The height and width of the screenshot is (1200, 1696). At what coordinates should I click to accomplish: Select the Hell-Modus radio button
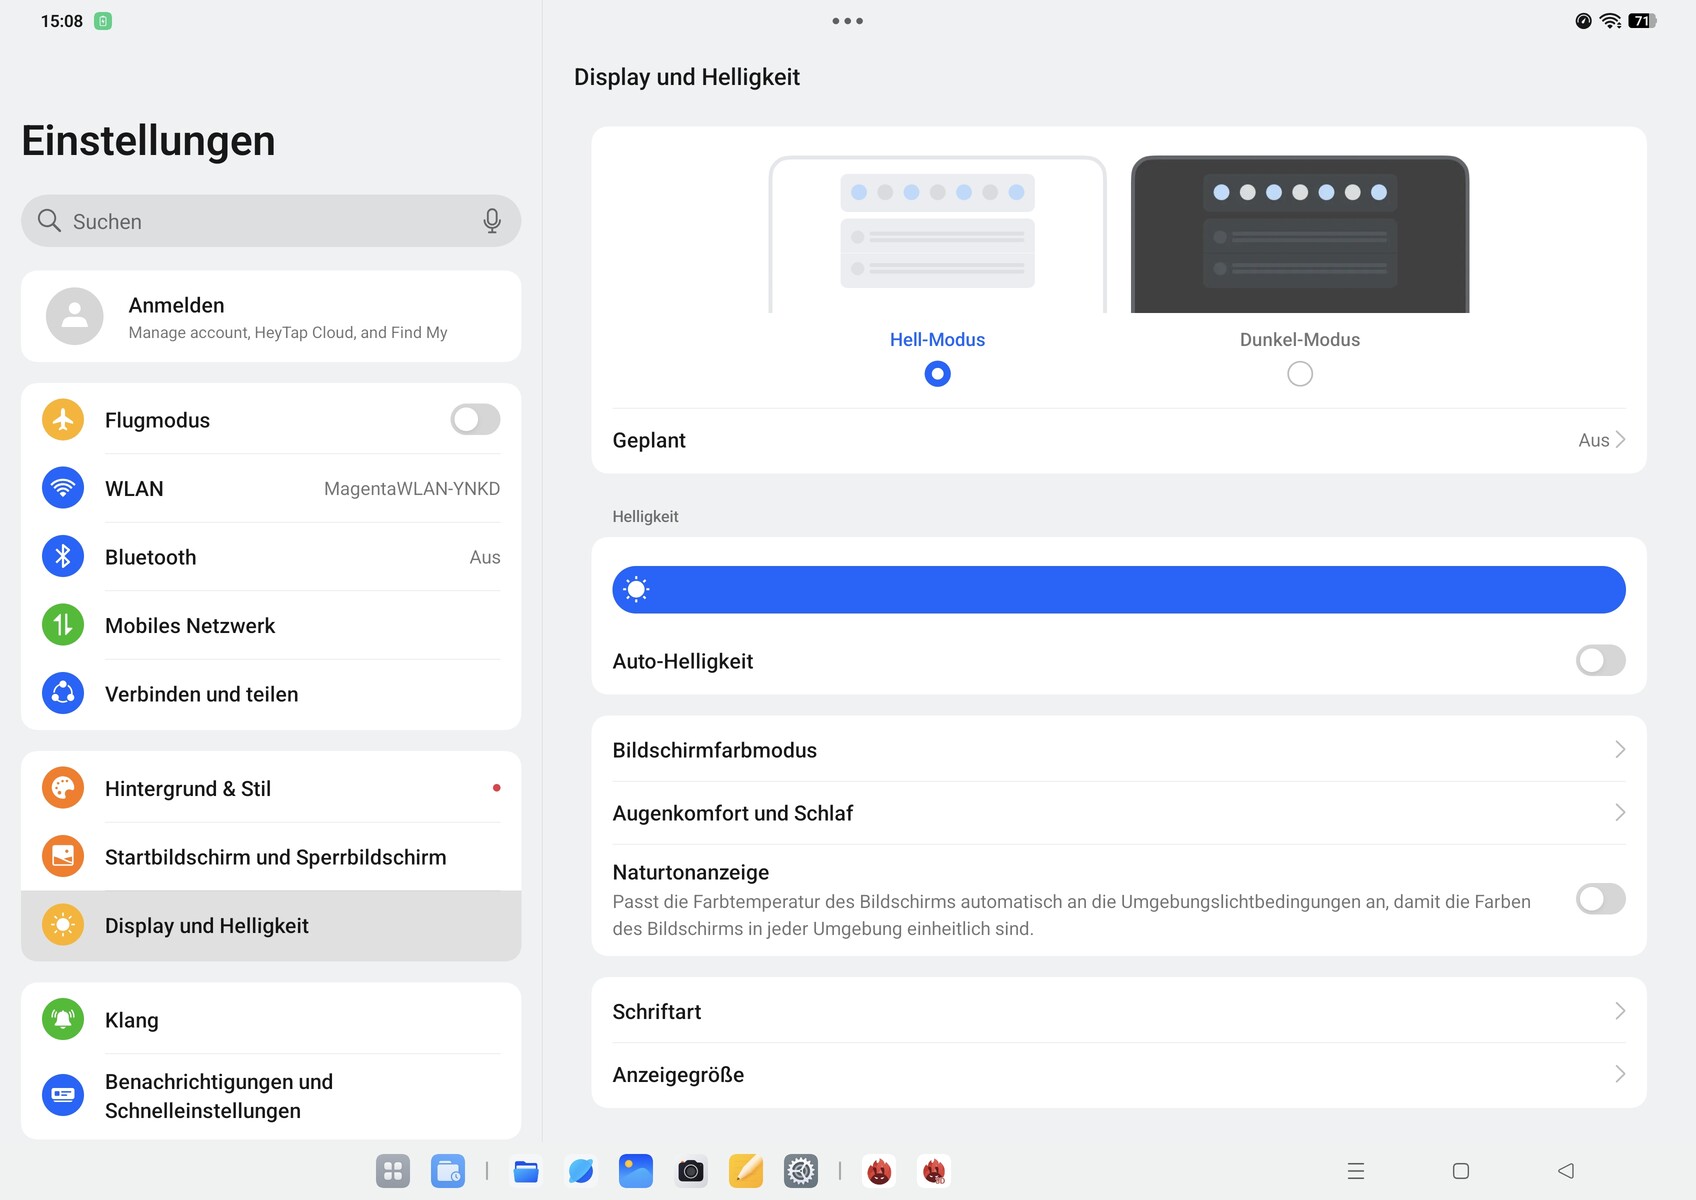tap(937, 374)
